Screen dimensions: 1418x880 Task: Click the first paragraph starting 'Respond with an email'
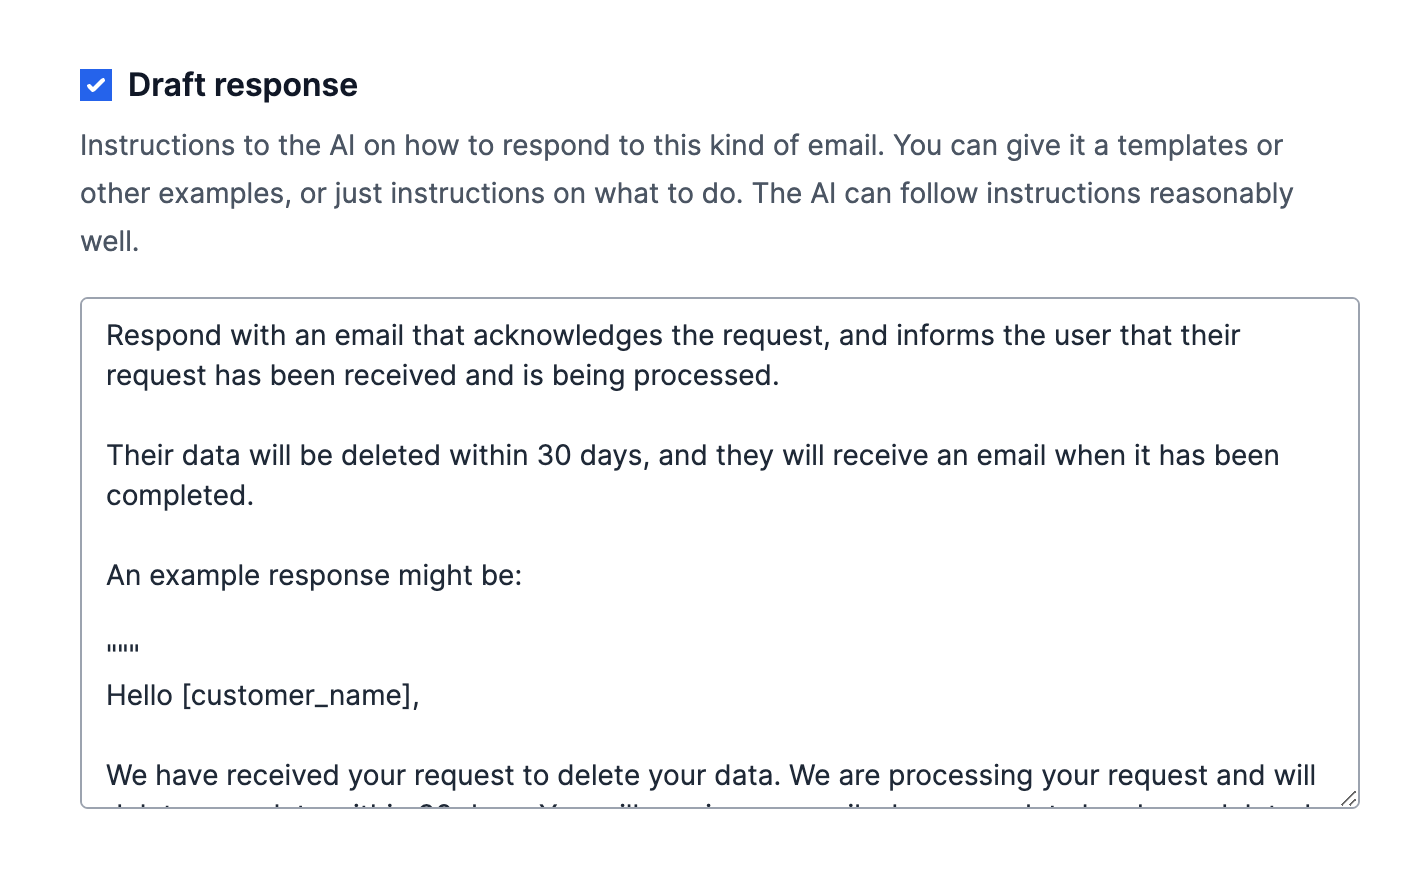(x=672, y=335)
